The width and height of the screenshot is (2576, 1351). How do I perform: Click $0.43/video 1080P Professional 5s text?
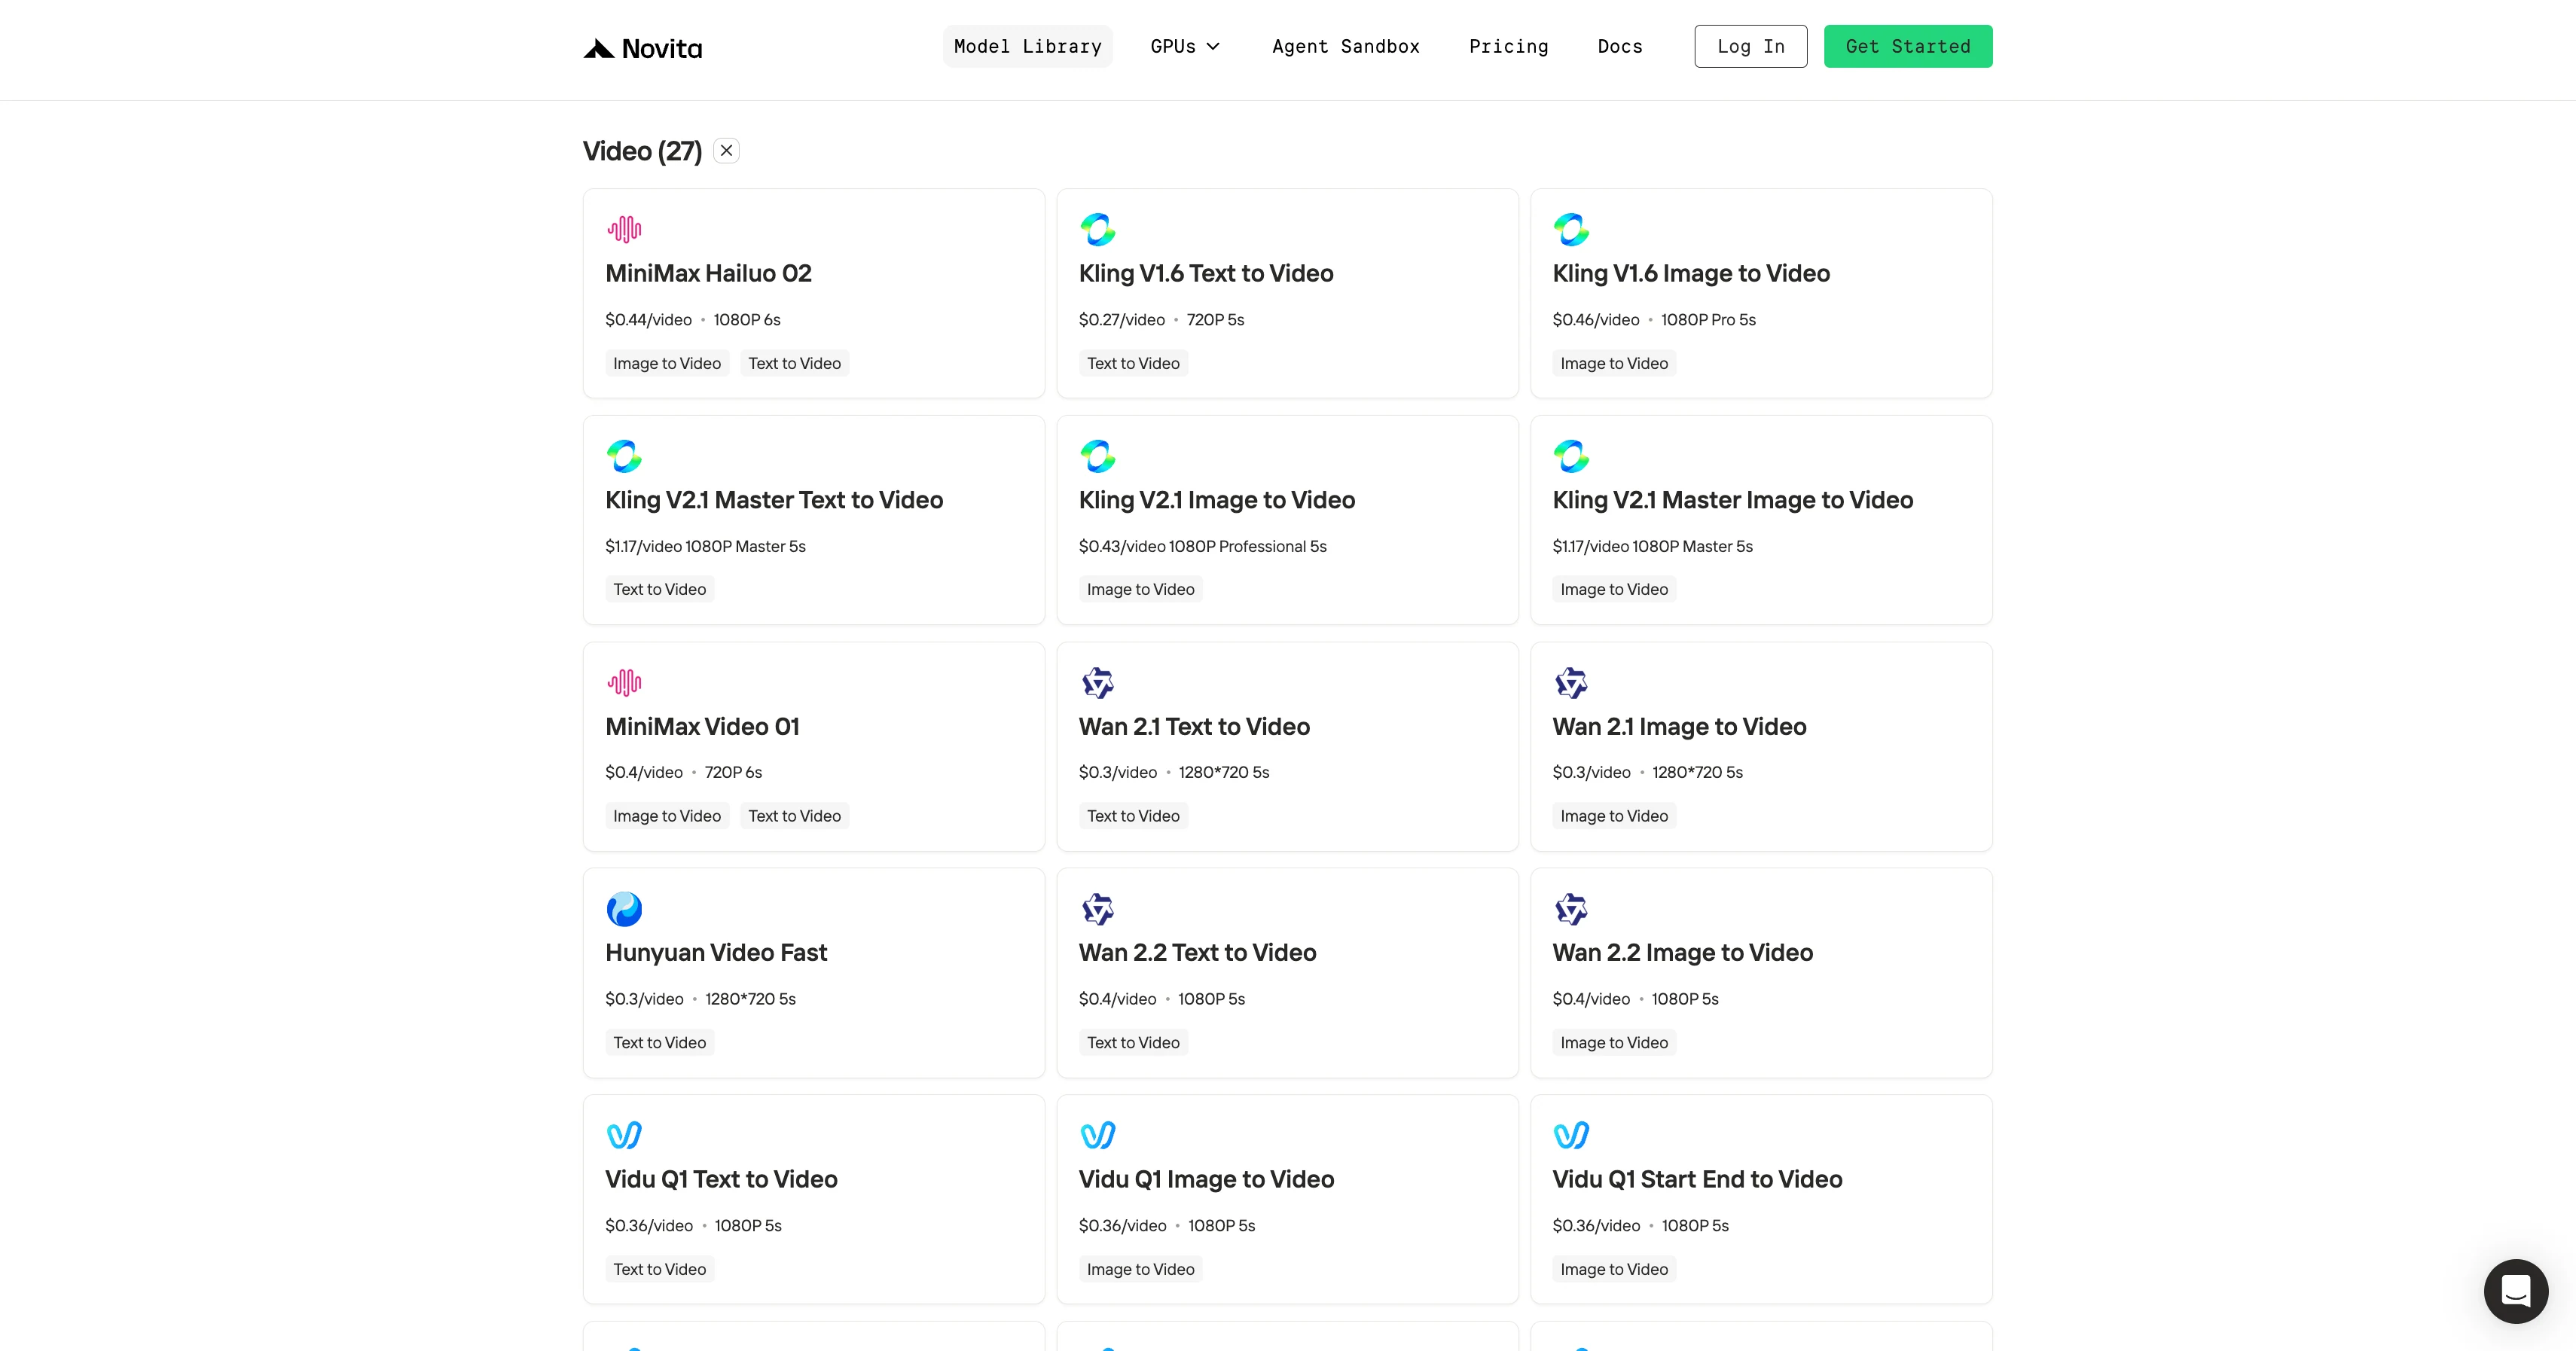[1202, 546]
